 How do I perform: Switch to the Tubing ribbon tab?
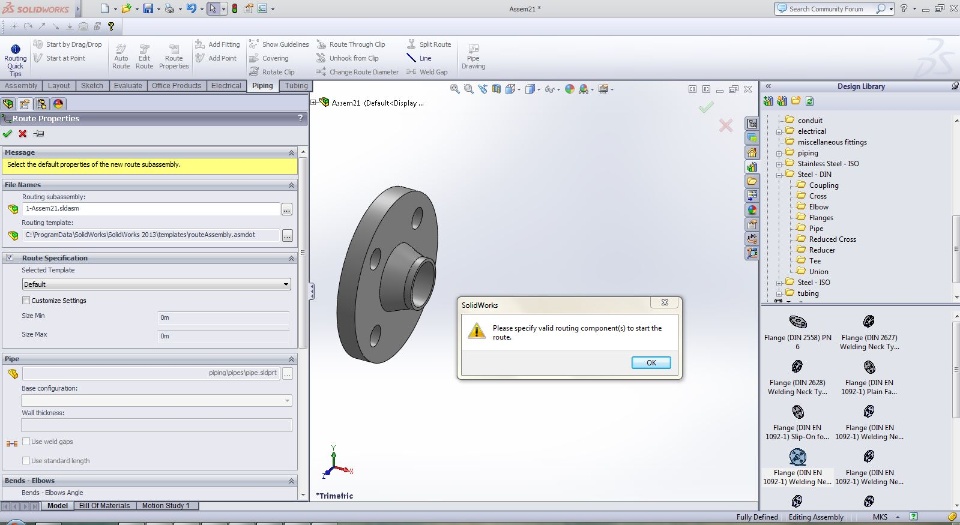(x=296, y=86)
